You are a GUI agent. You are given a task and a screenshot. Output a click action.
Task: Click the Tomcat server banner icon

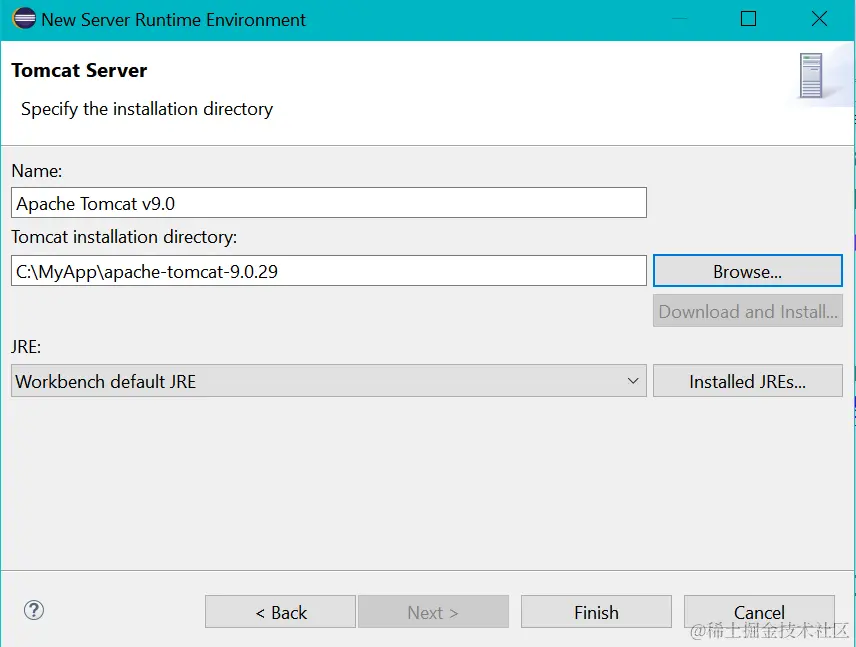coord(811,75)
